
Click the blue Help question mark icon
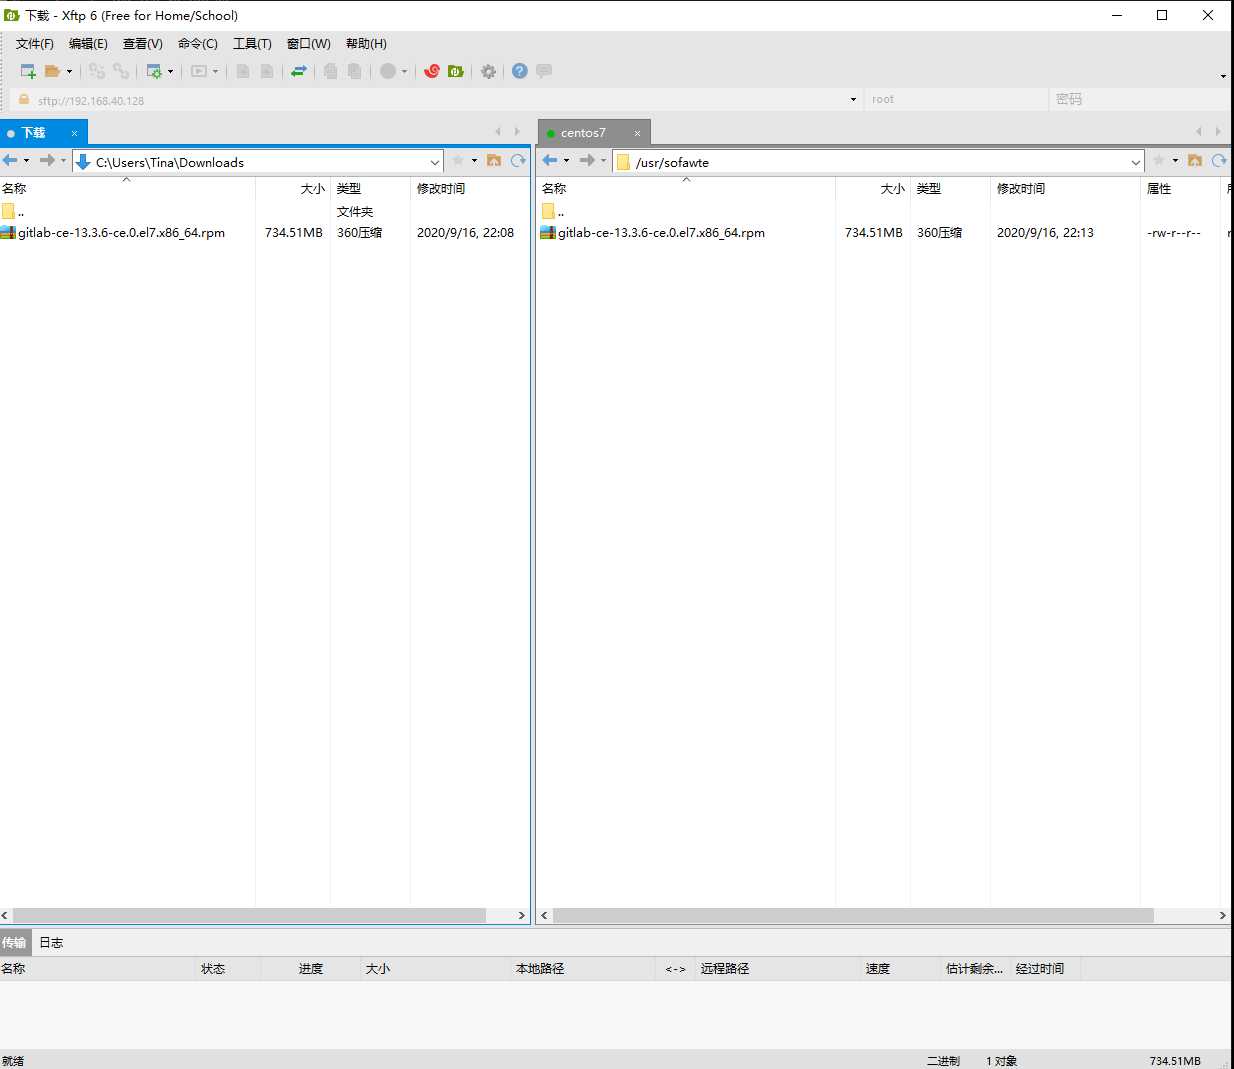pos(520,71)
